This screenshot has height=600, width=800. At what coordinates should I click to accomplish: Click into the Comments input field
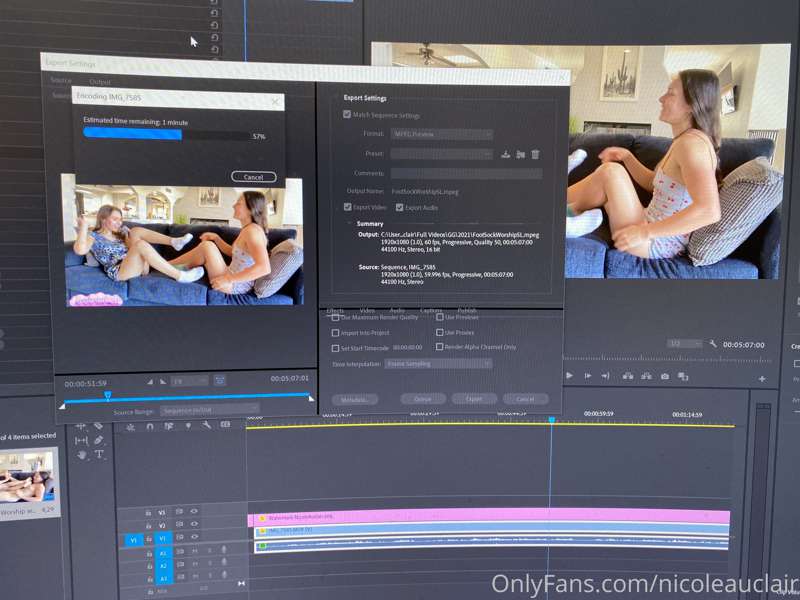[x=466, y=173]
